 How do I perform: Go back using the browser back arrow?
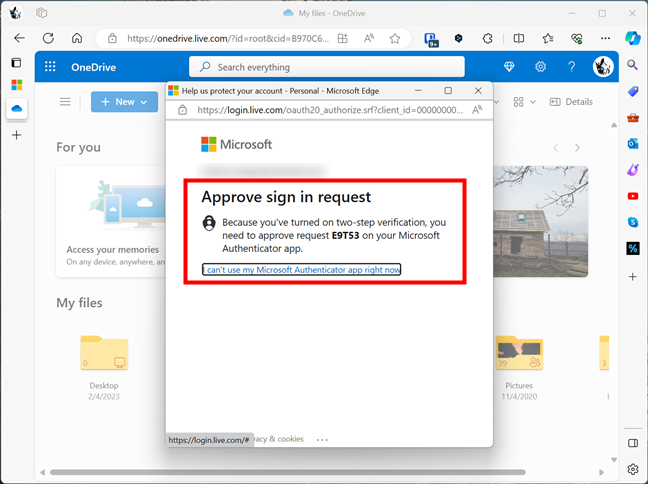pos(19,38)
